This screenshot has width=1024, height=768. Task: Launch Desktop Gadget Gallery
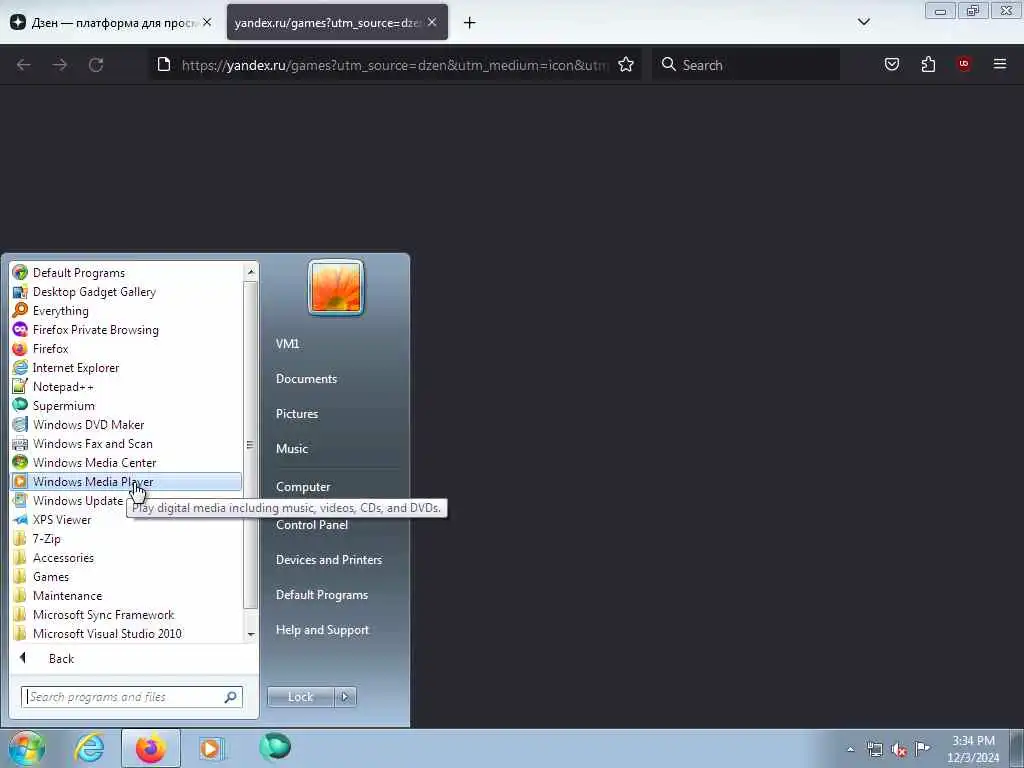pos(127,292)
